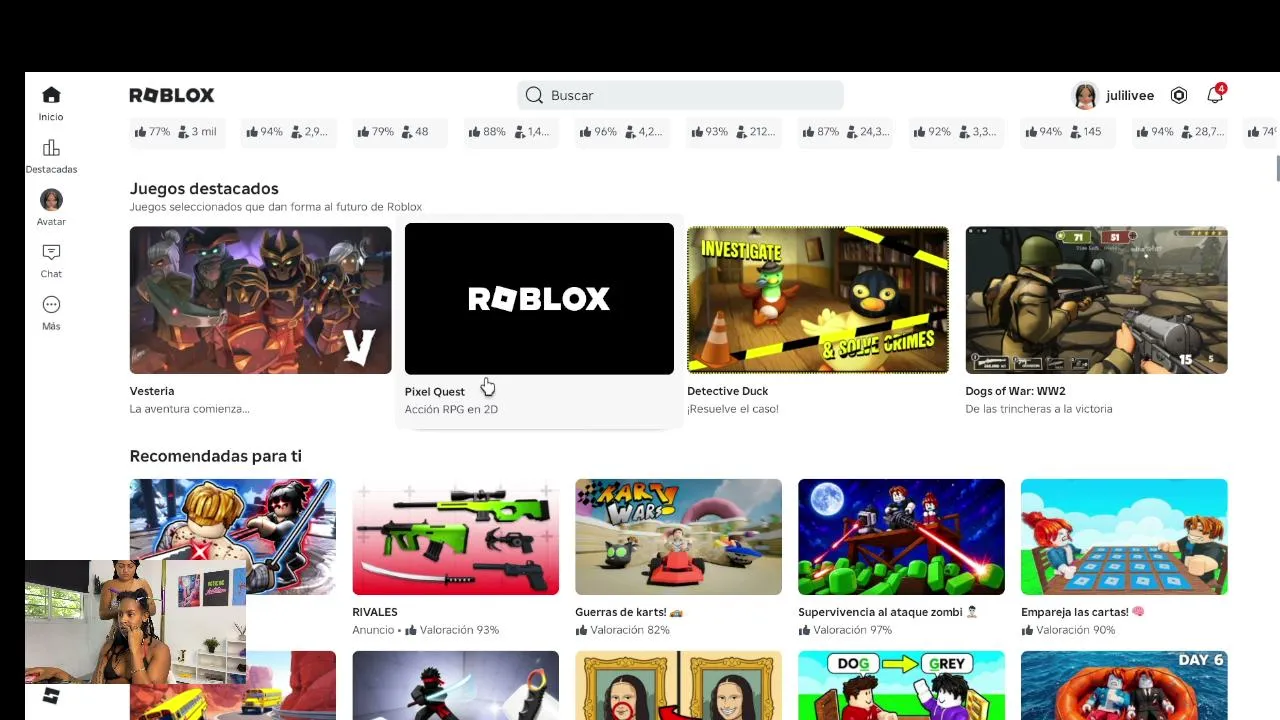
Task: Open the notifications bell
Action: click(x=1215, y=95)
